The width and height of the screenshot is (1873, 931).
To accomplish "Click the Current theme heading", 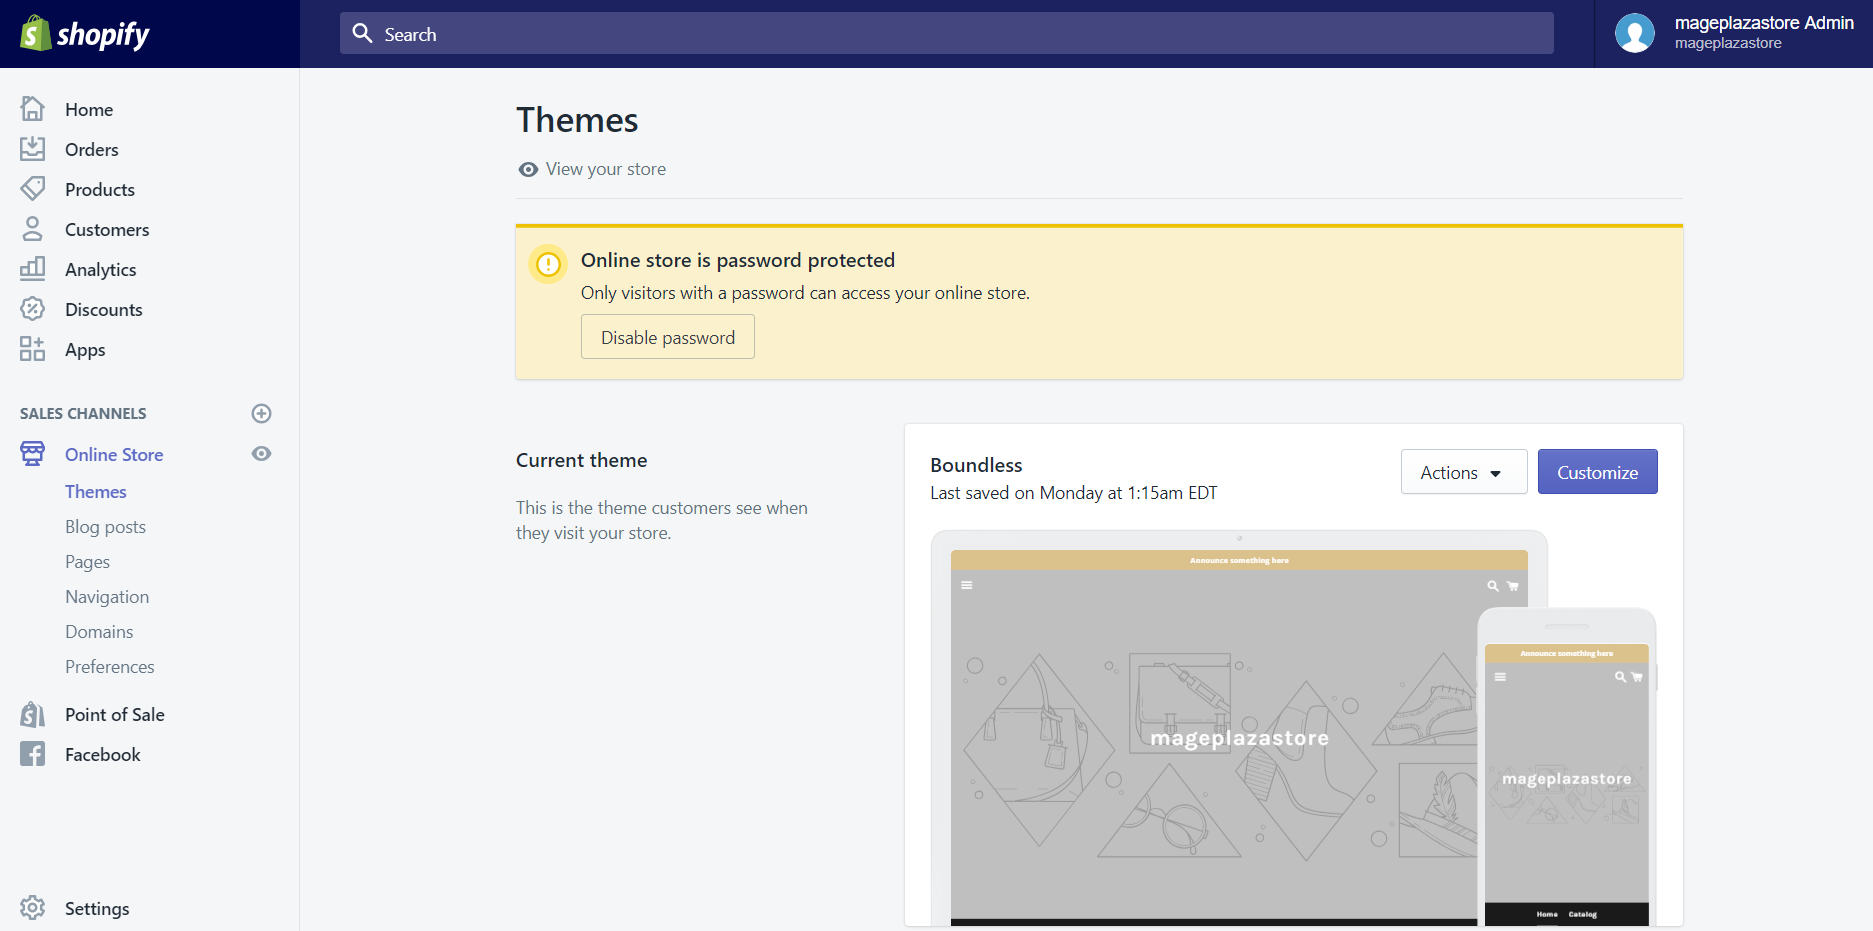I will [x=582, y=460].
